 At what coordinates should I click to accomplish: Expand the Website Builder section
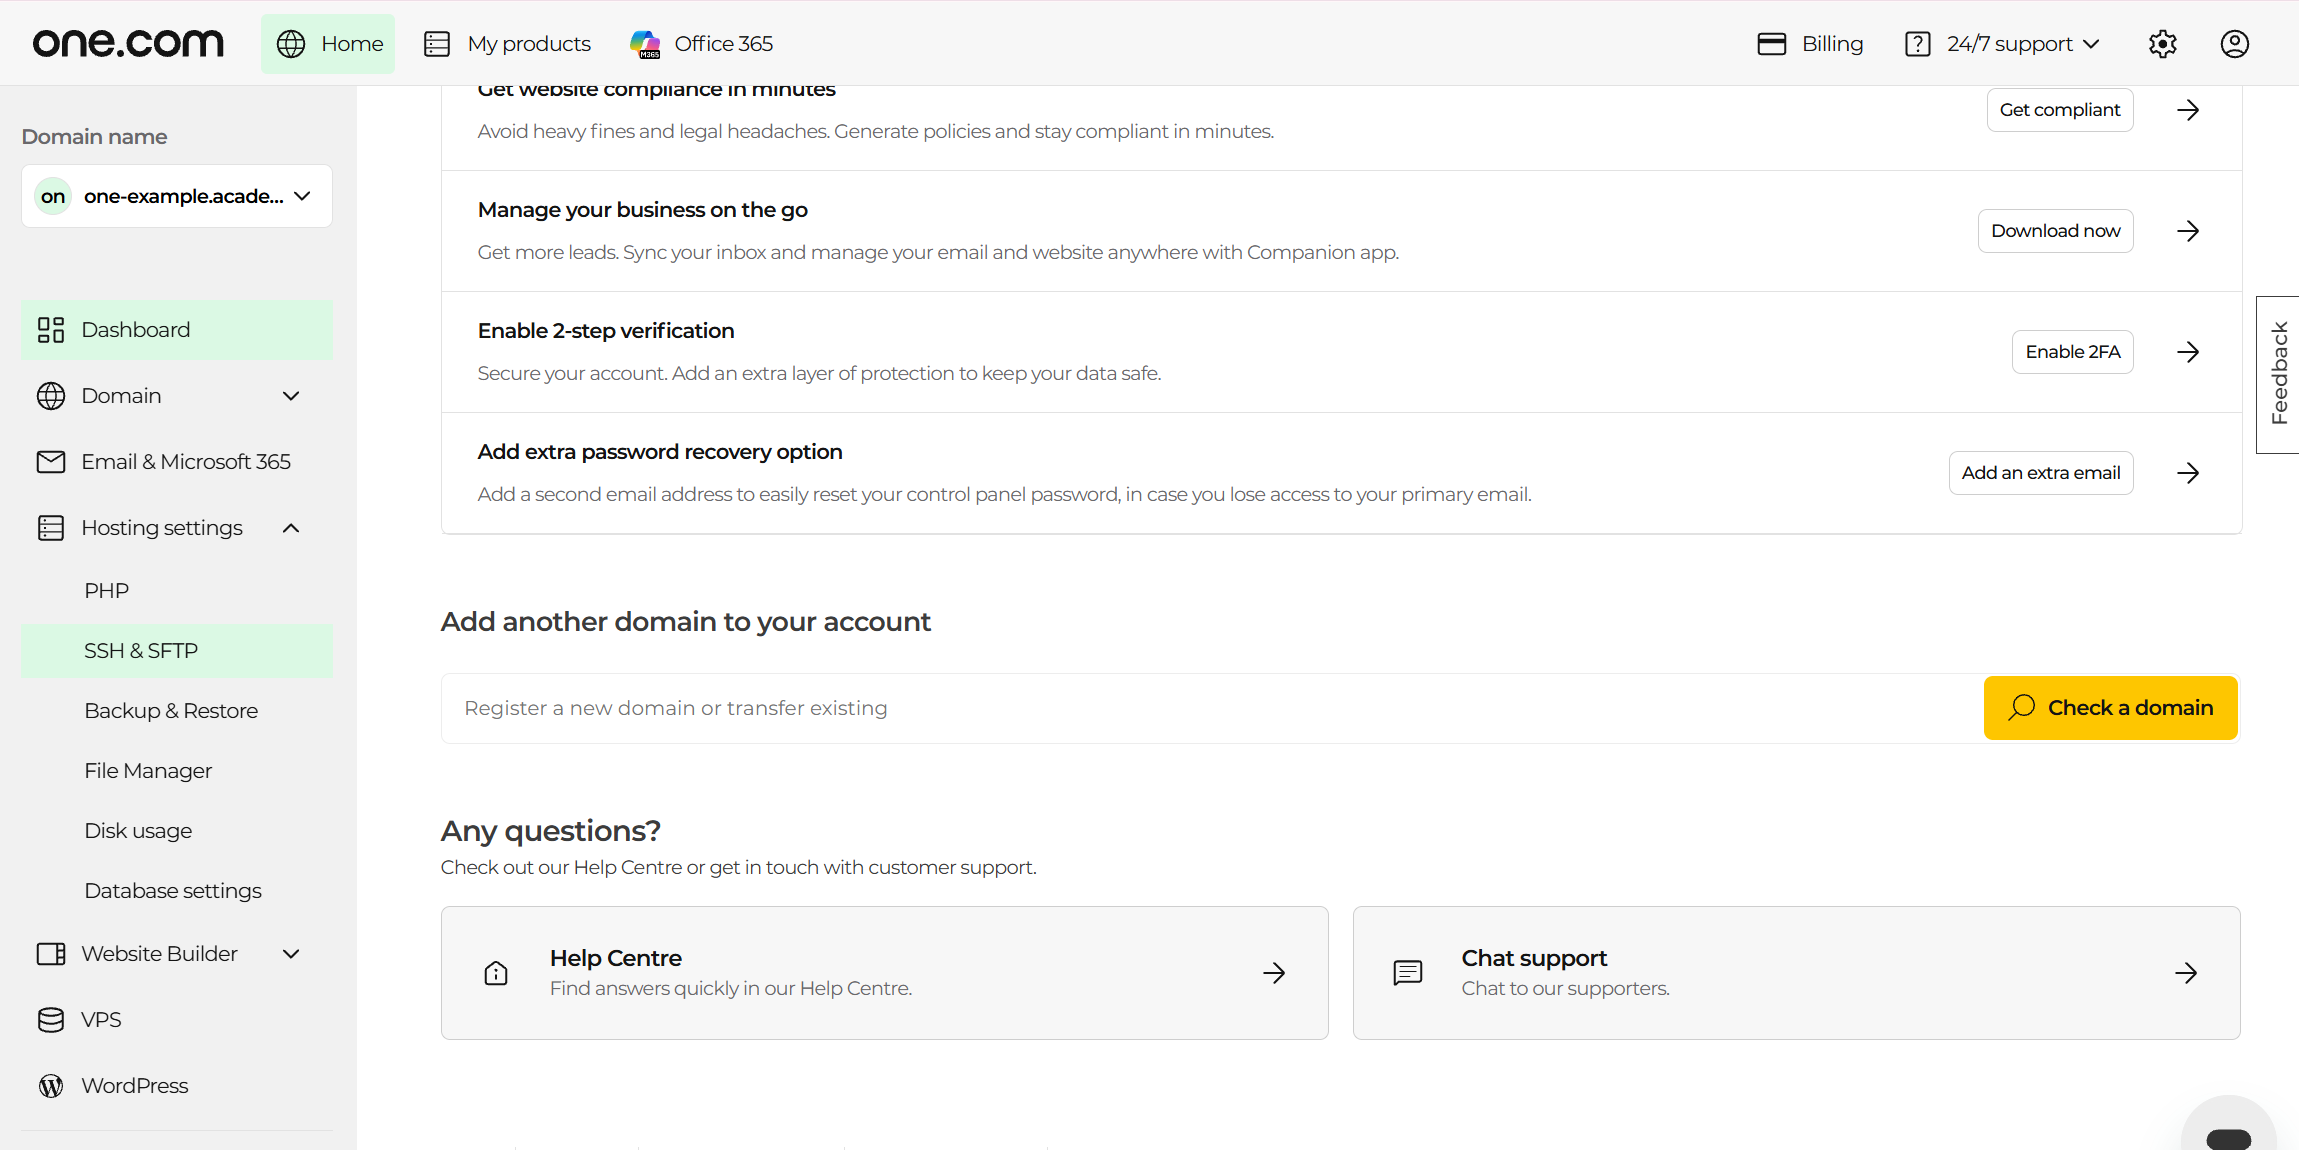click(177, 954)
